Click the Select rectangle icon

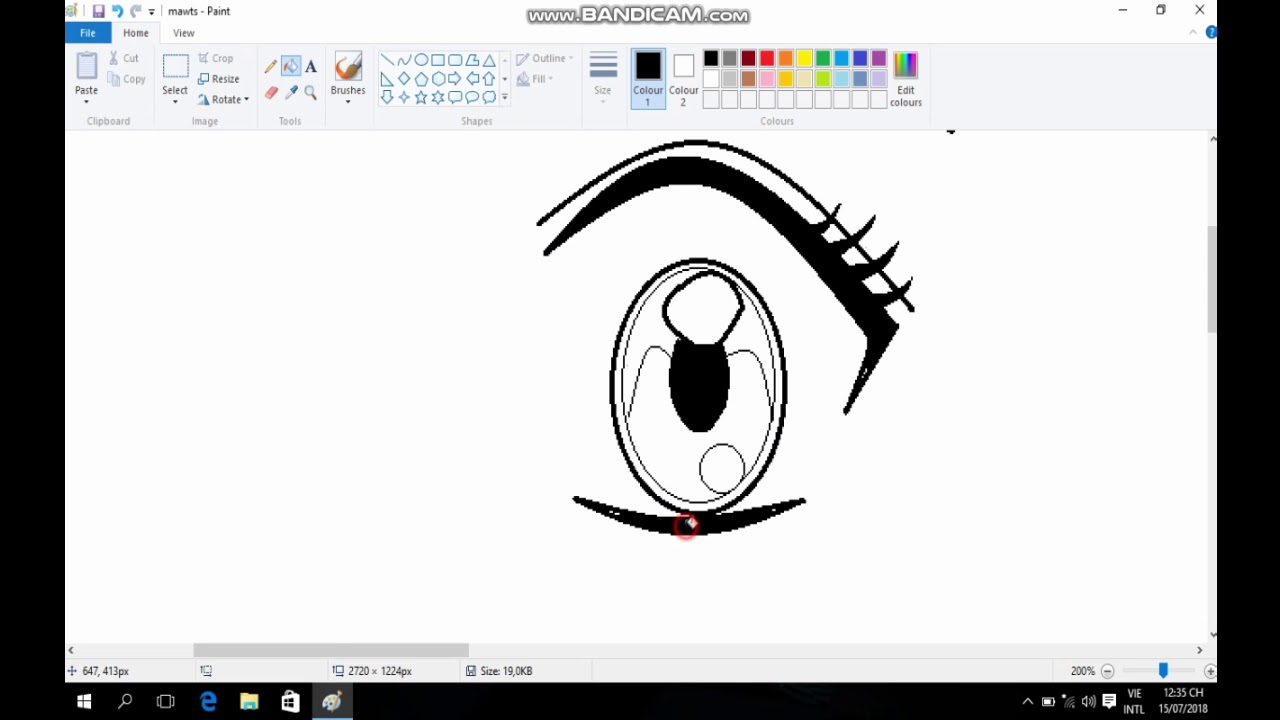tap(175, 67)
